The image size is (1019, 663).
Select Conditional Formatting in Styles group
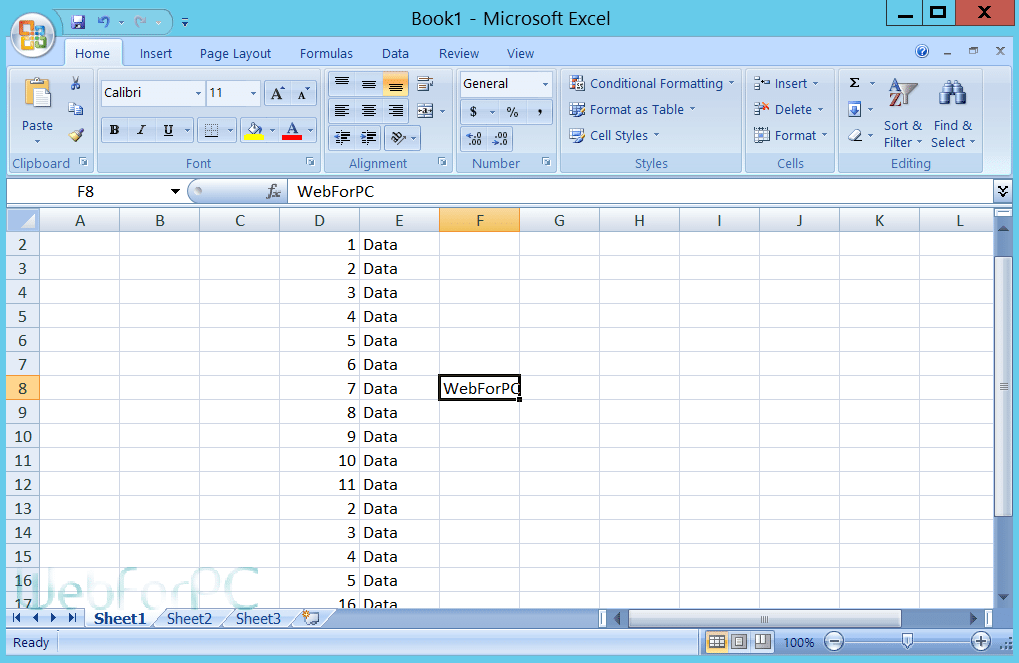pos(651,83)
